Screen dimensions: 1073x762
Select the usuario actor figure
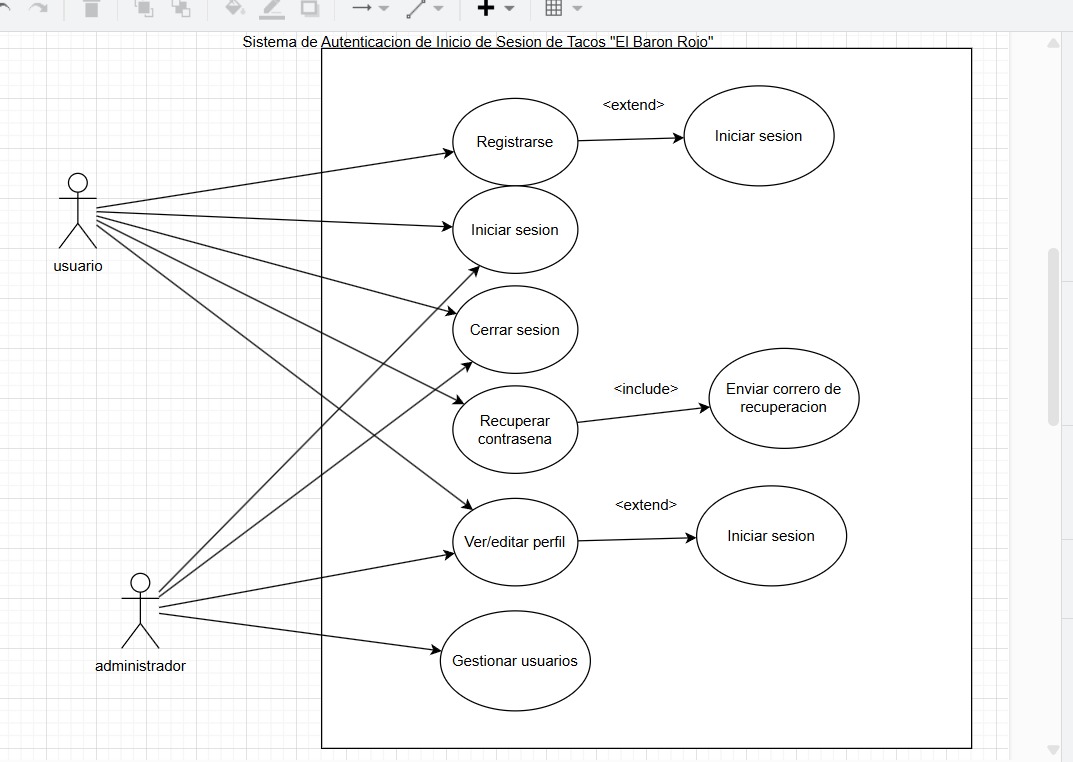tap(77, 210)
